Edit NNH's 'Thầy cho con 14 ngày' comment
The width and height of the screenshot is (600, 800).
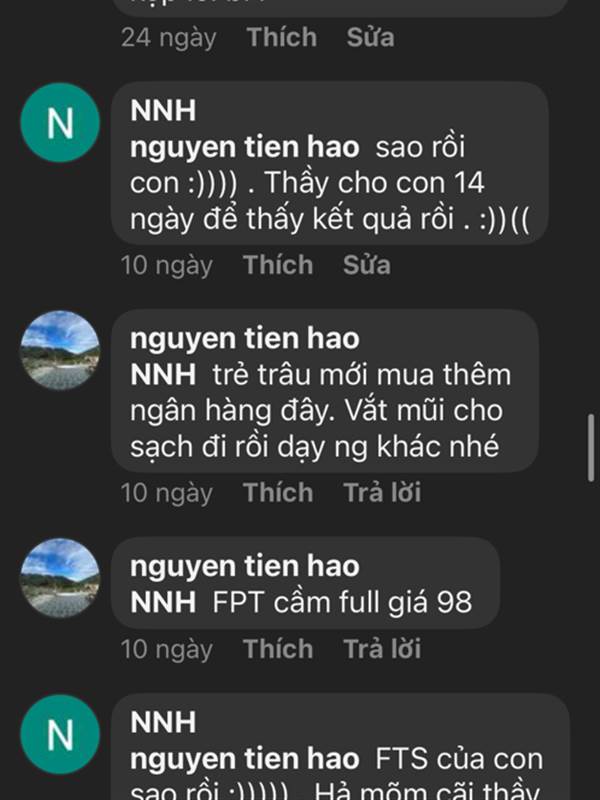[367, 265]
